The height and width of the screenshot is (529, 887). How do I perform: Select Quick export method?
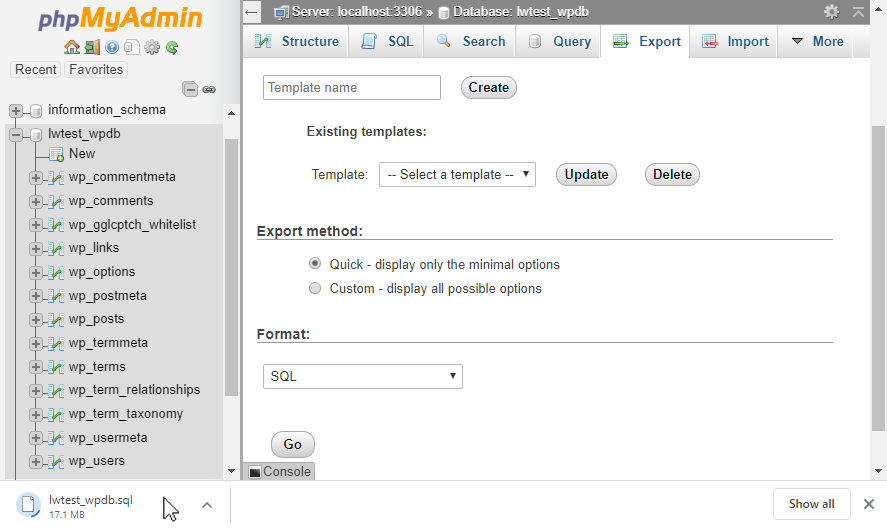click(315, 264)
